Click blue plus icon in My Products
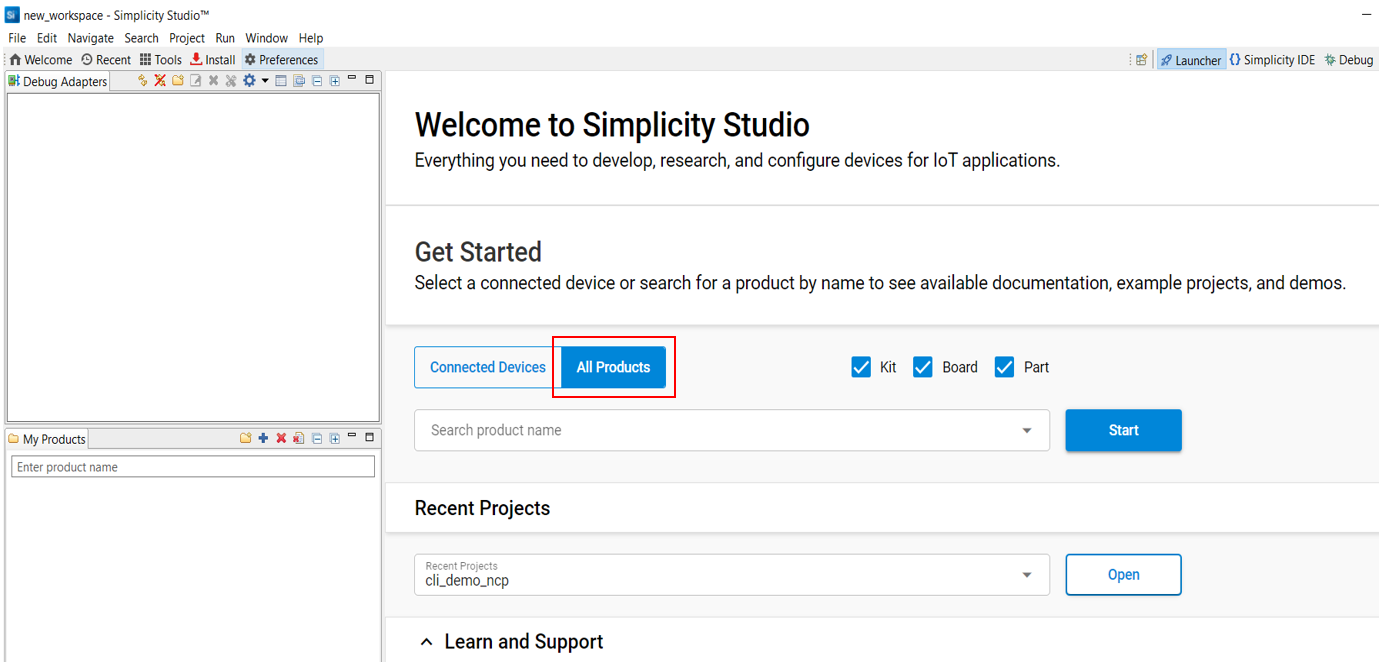Viewport: 1390px width, 668px height. click(263, 438)
